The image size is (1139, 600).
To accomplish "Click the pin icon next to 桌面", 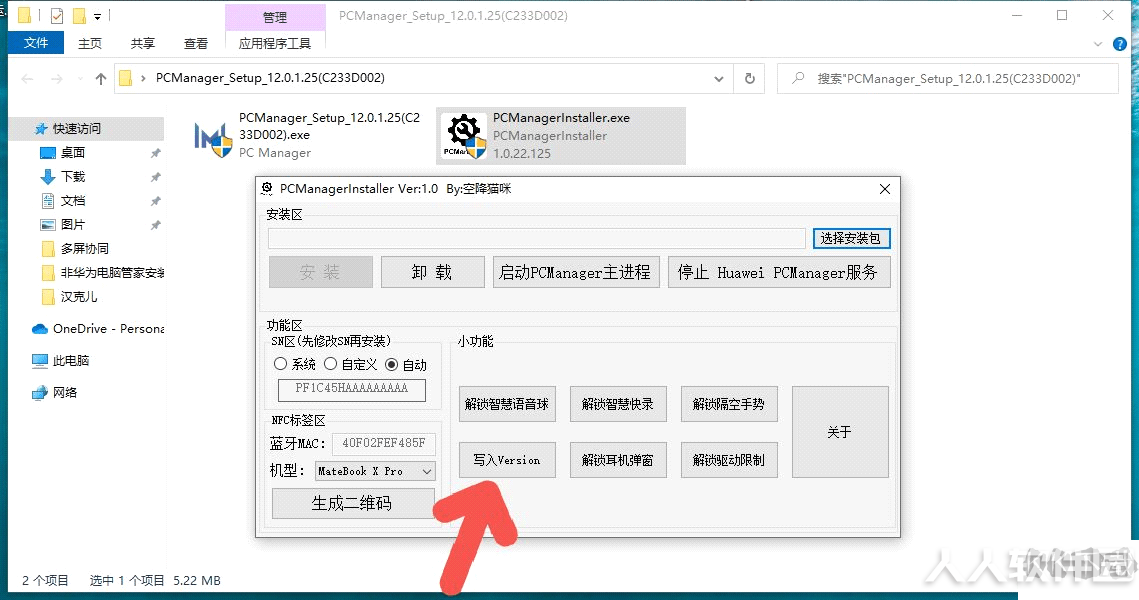I will click(155, 153).
